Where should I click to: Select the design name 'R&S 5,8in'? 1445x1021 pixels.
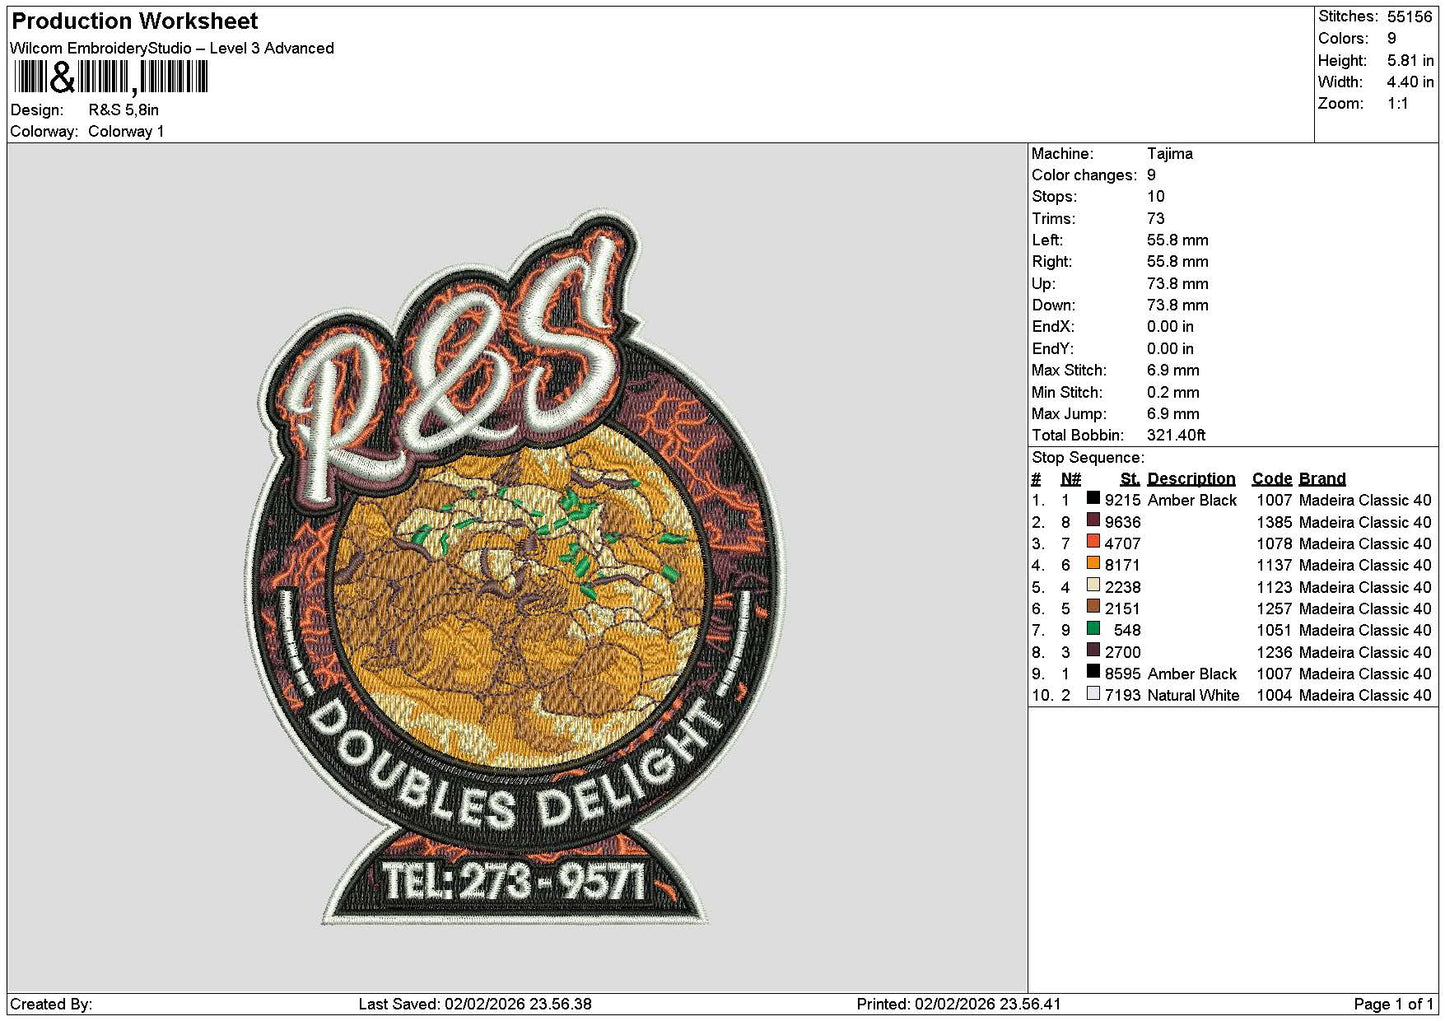[x=124, y=110]
